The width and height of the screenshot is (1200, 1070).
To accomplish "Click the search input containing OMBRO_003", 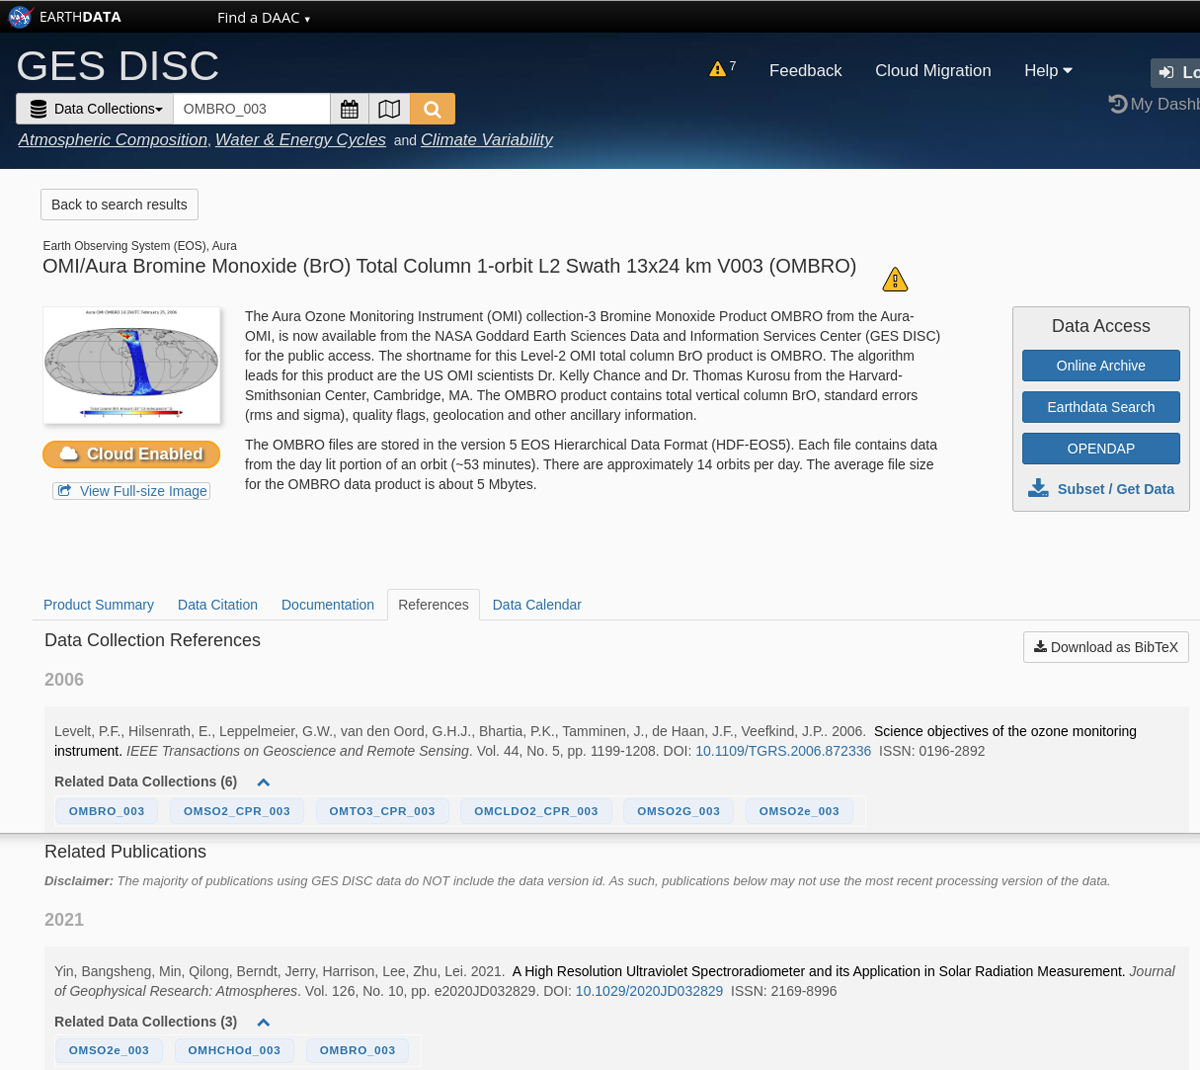I will 250,108.
